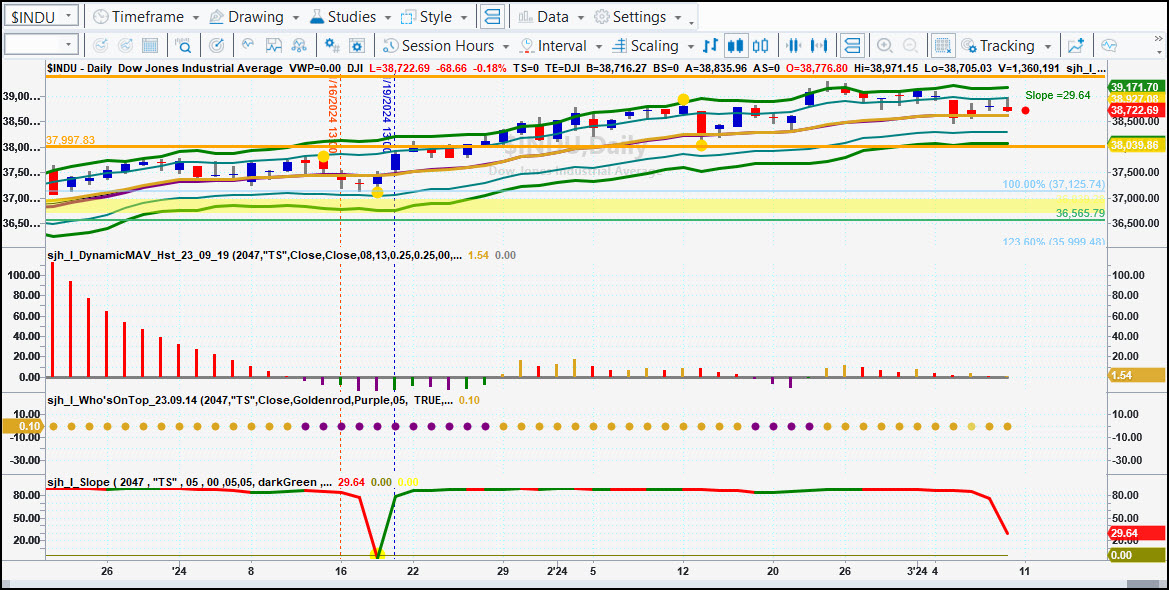Click the Interval clock icon
This screenshot has width=1169, height=590.
[527, 45]
